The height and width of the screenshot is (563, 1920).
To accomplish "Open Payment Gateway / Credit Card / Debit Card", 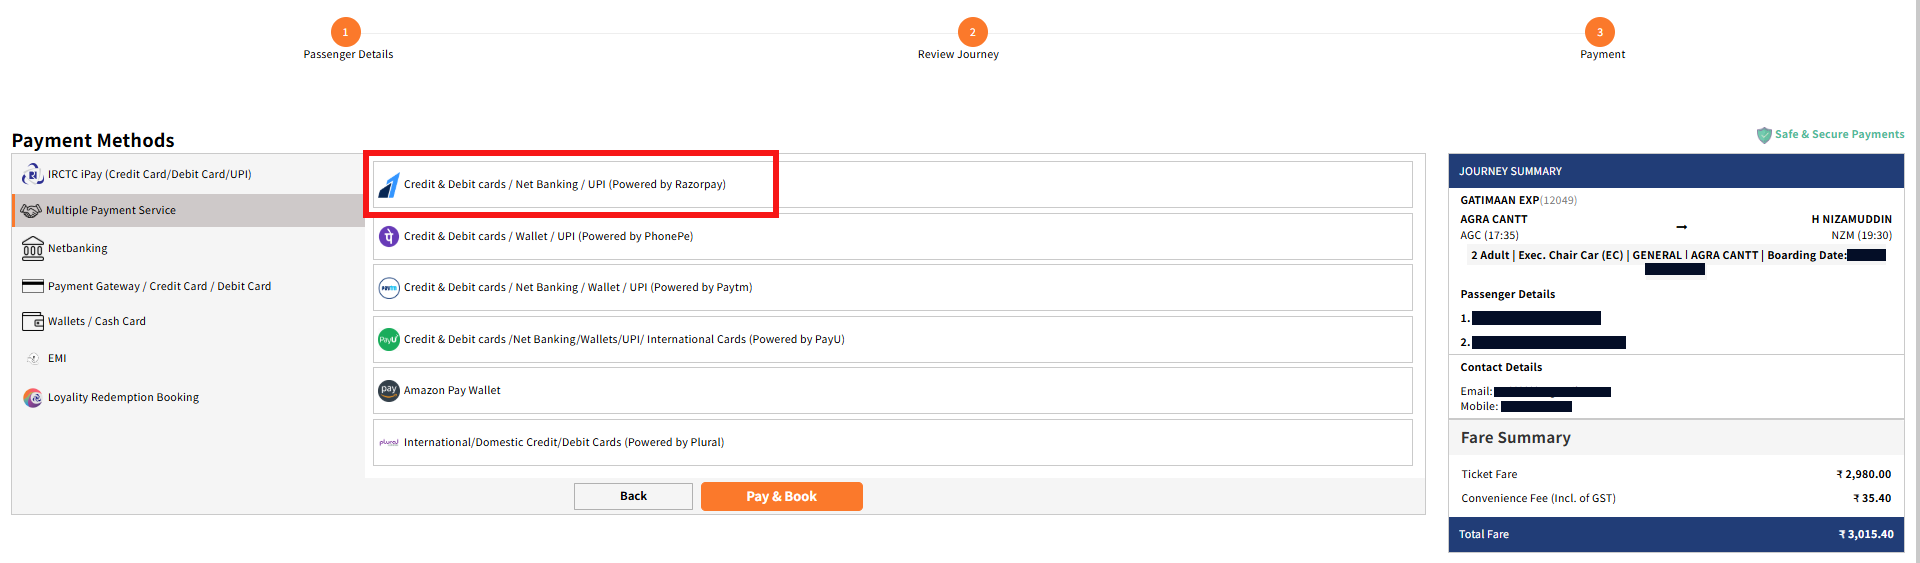I will (159, 287).
